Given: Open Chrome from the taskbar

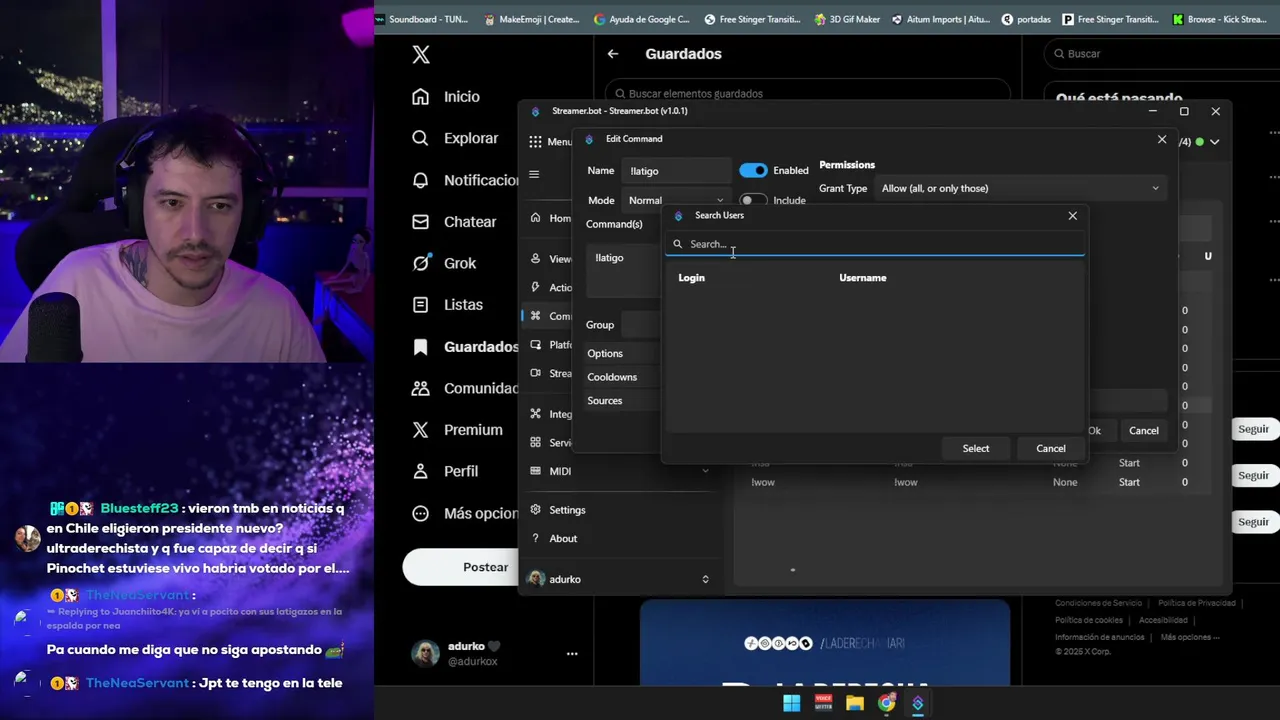Looking at the screenshot, I should [x=886, y=703].
